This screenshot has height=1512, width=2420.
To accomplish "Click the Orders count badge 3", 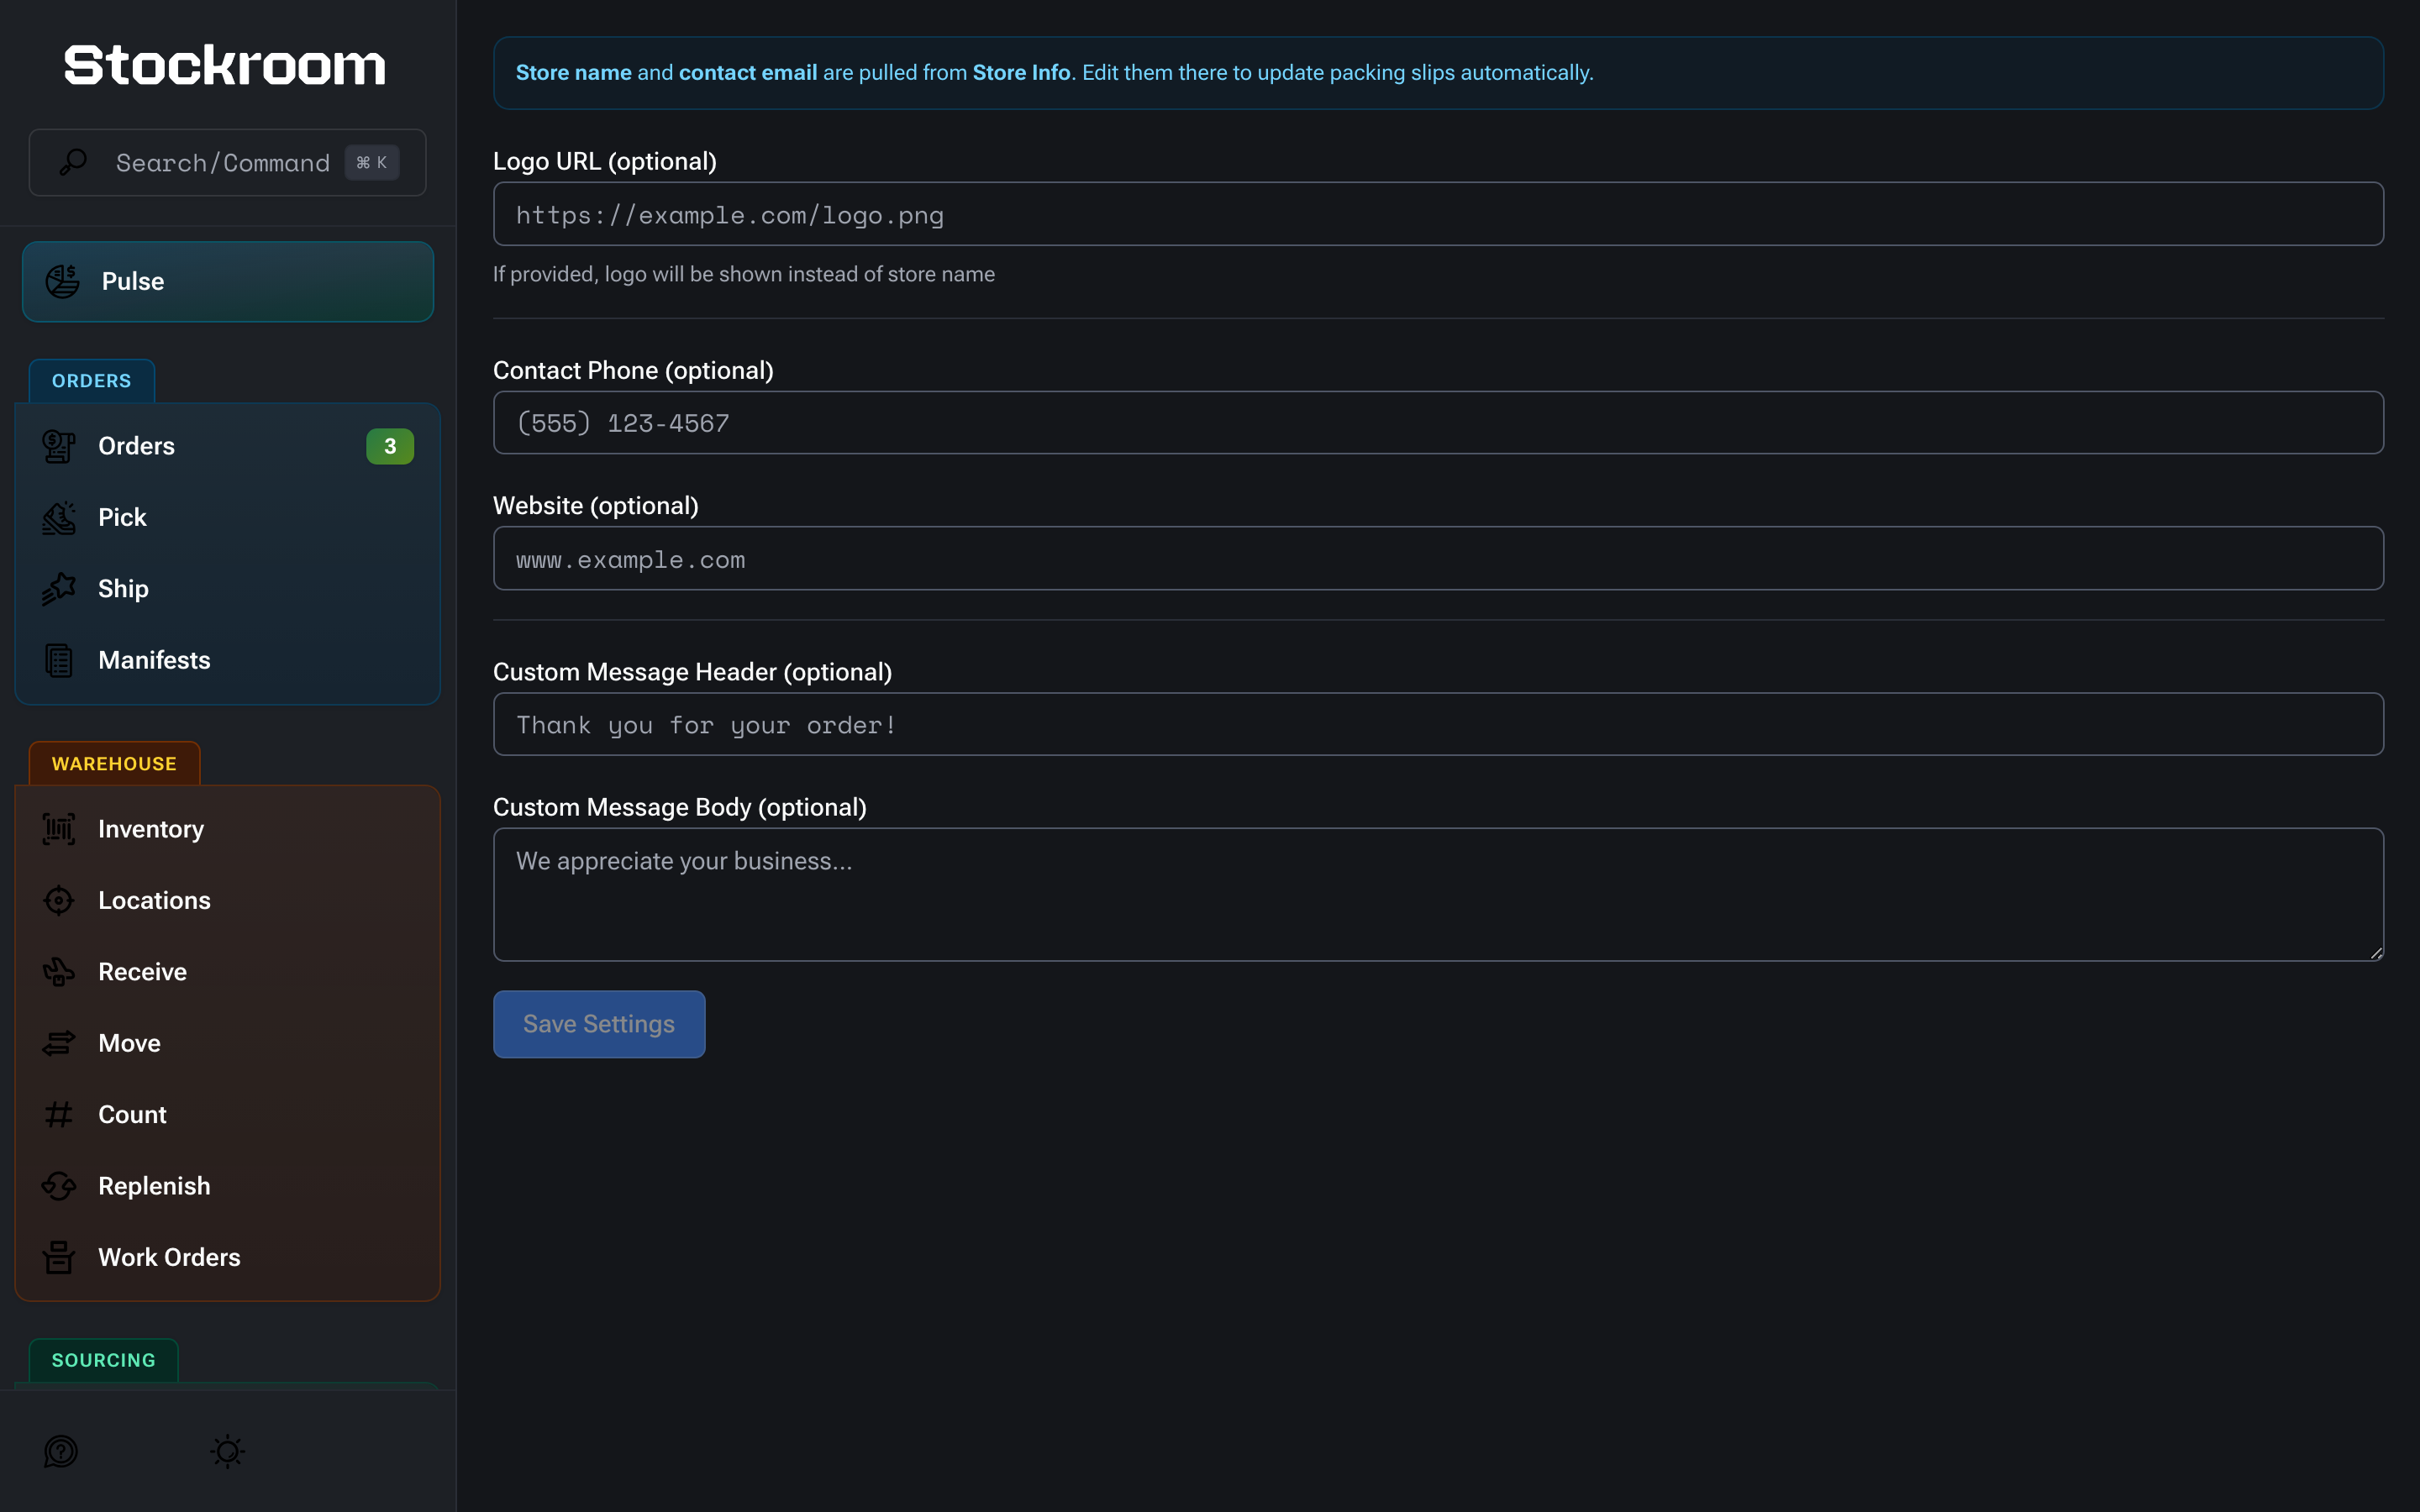I will coord(390,446).
